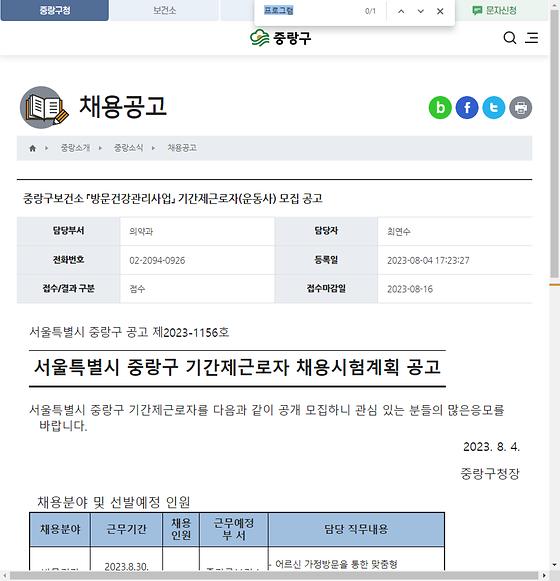Click the department value 의약과
Viewport: 560px width, 581px height.
click(141, 232)
